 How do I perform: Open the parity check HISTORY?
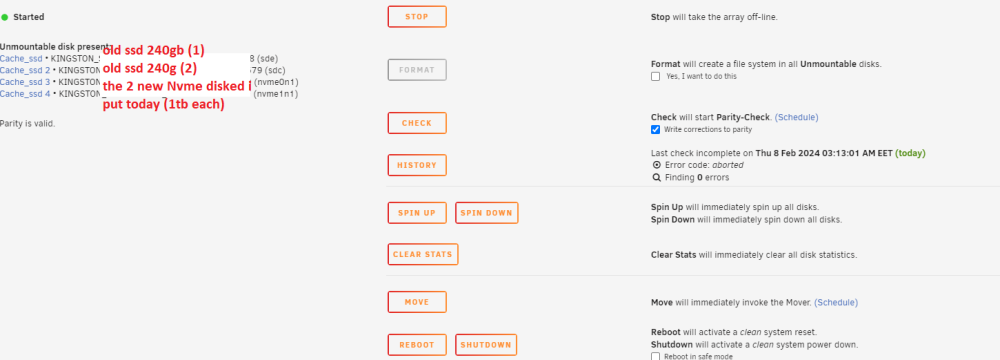point(417,165)
